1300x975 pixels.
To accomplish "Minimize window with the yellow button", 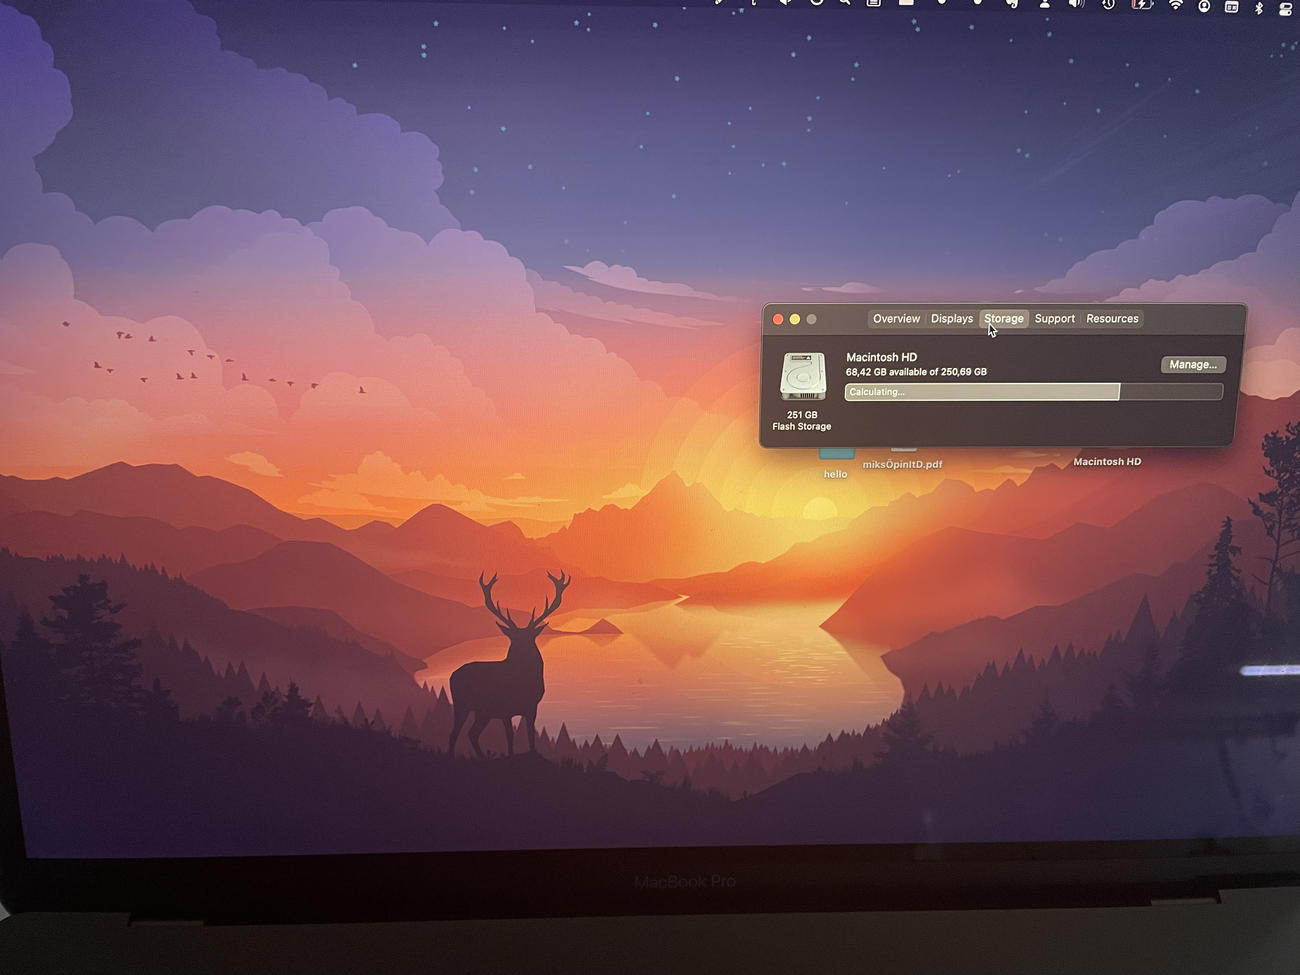I will (x=795, y=319).
